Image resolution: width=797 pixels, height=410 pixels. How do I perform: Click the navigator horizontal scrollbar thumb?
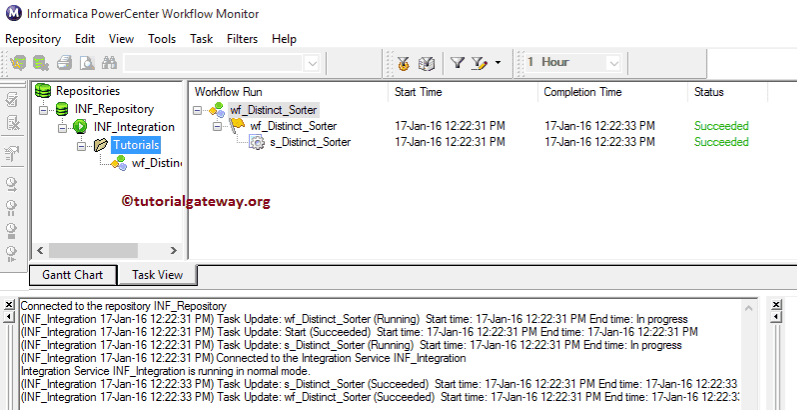pyautogui.click(x=93, y=250)
